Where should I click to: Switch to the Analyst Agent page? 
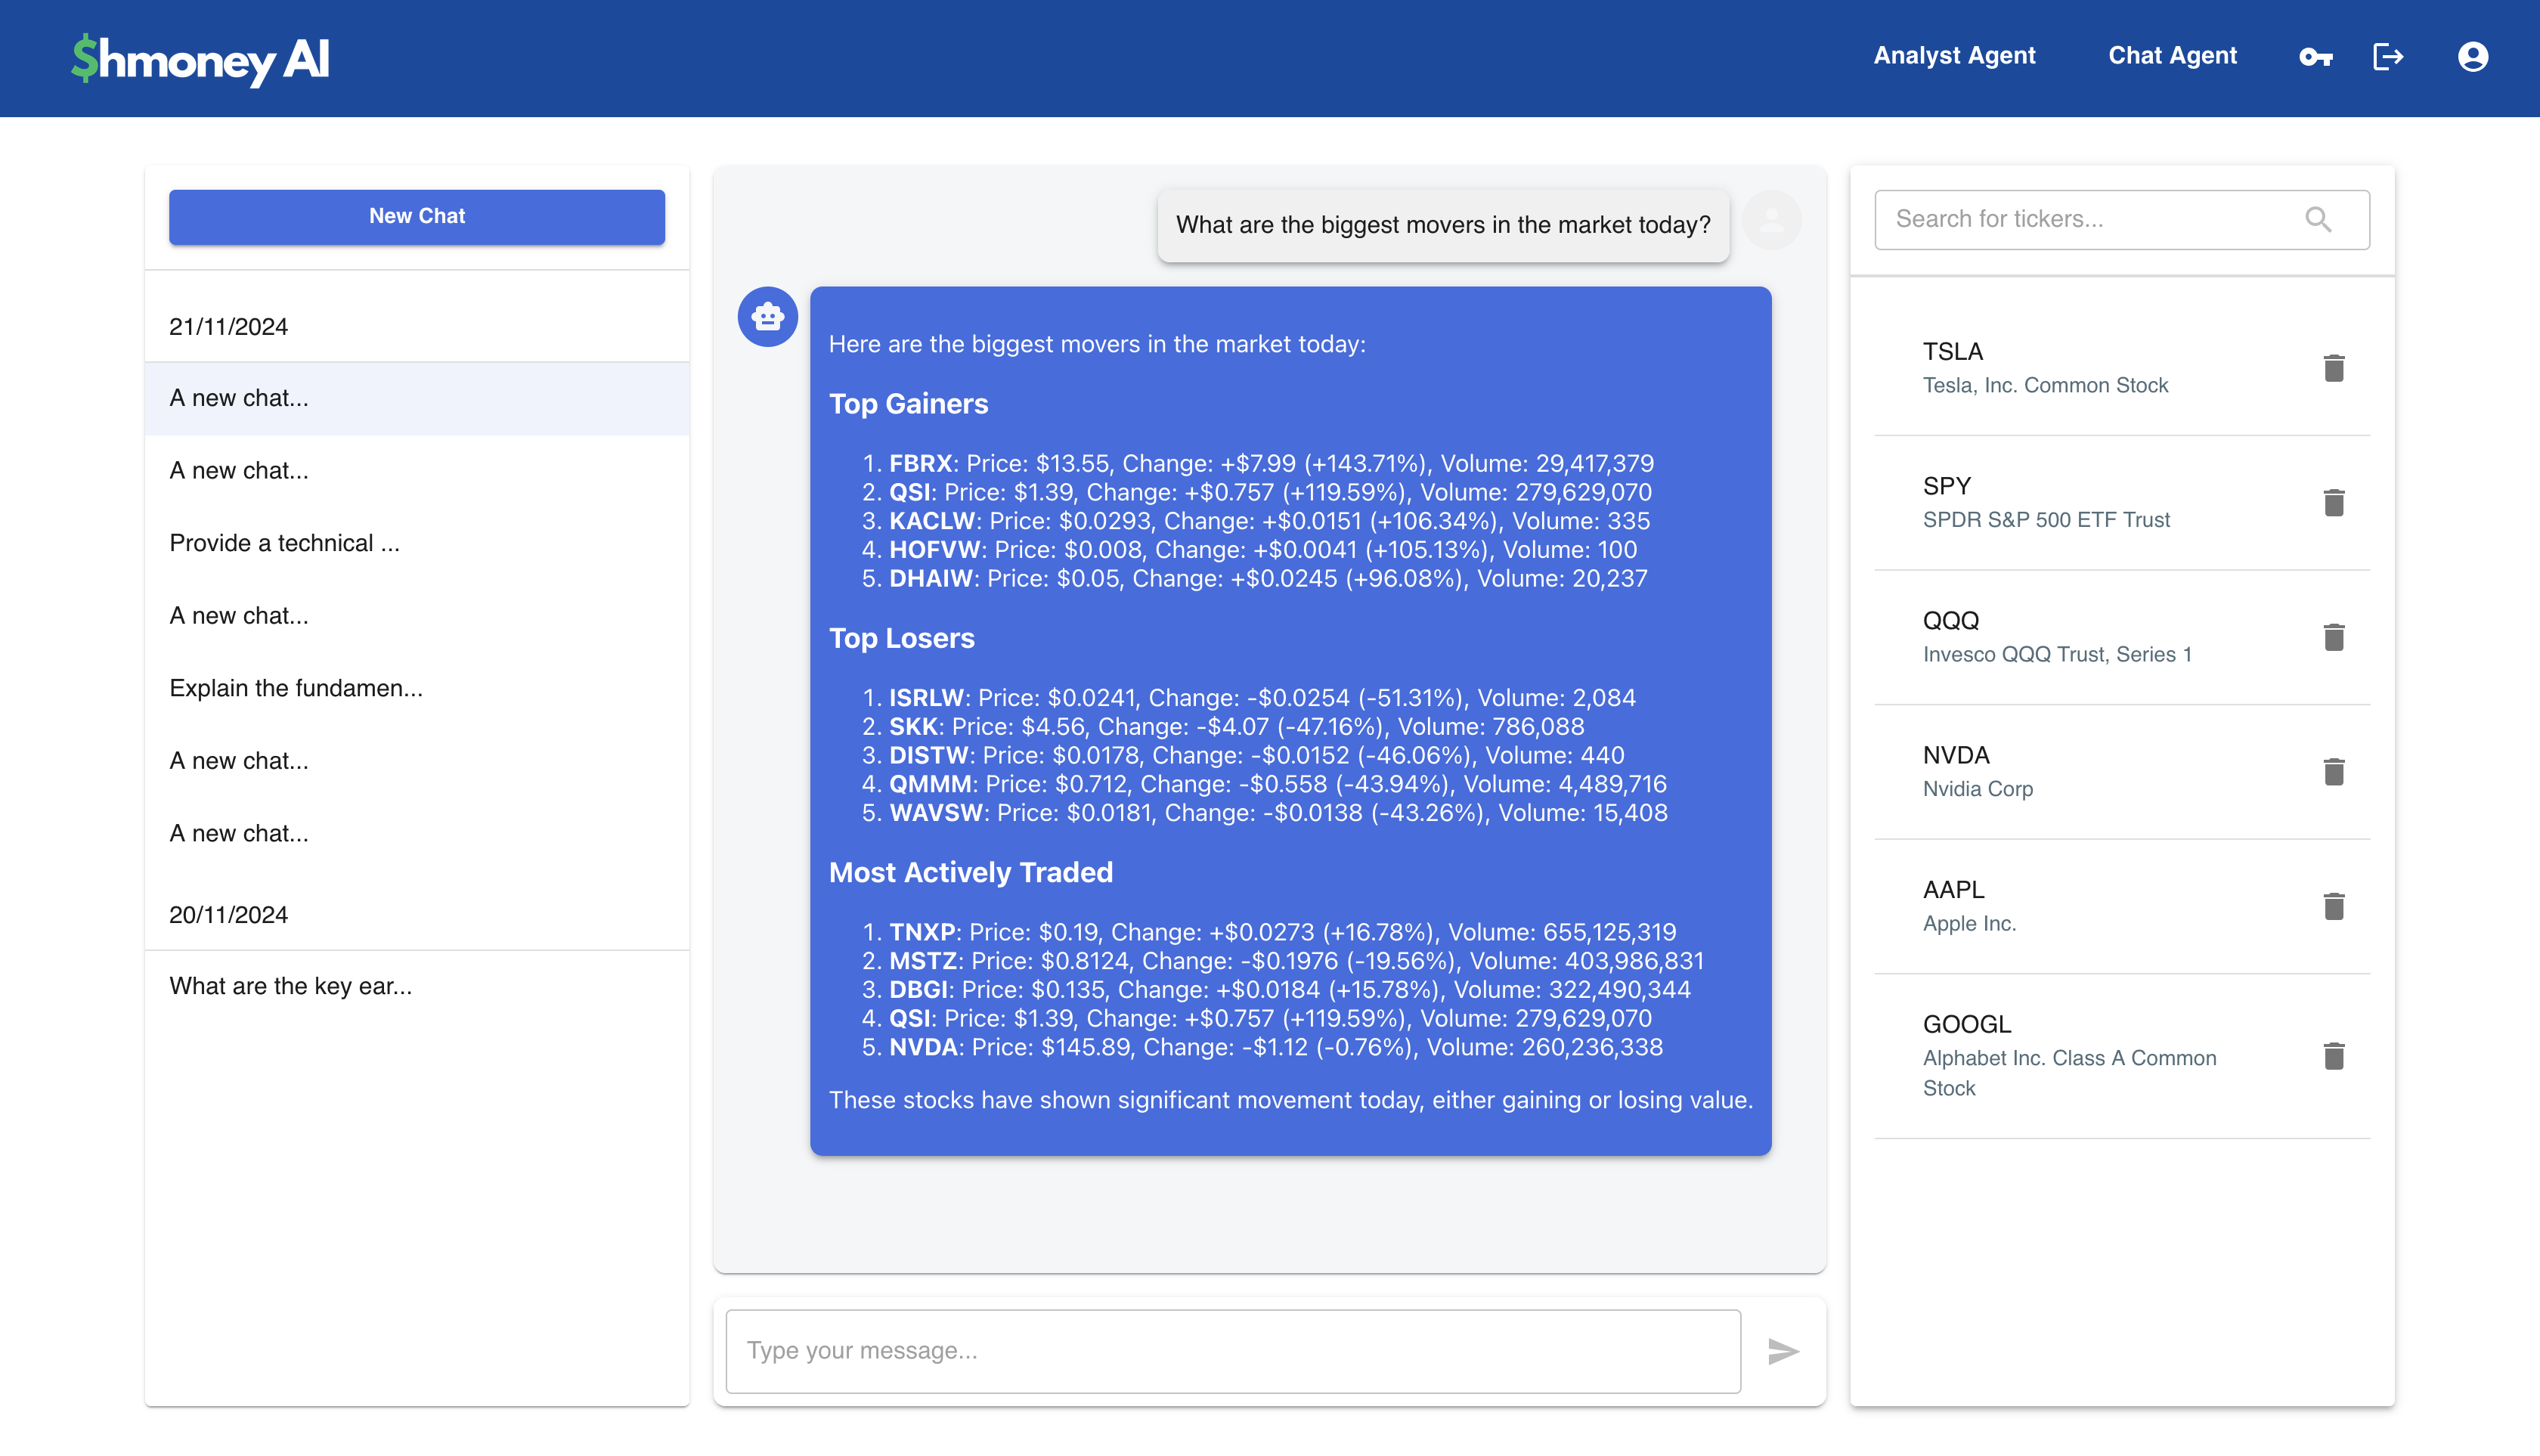1954,56
